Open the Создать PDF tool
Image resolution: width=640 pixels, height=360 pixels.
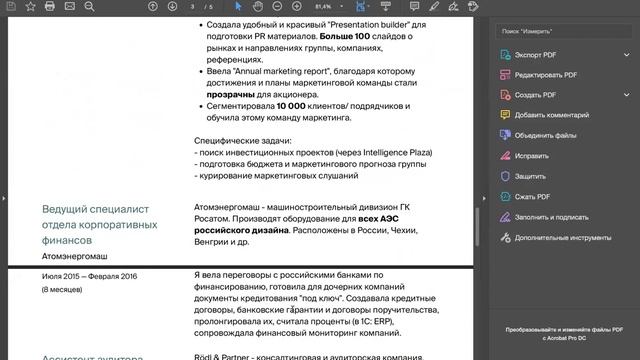pyautogui.click(x=535, y=95)
